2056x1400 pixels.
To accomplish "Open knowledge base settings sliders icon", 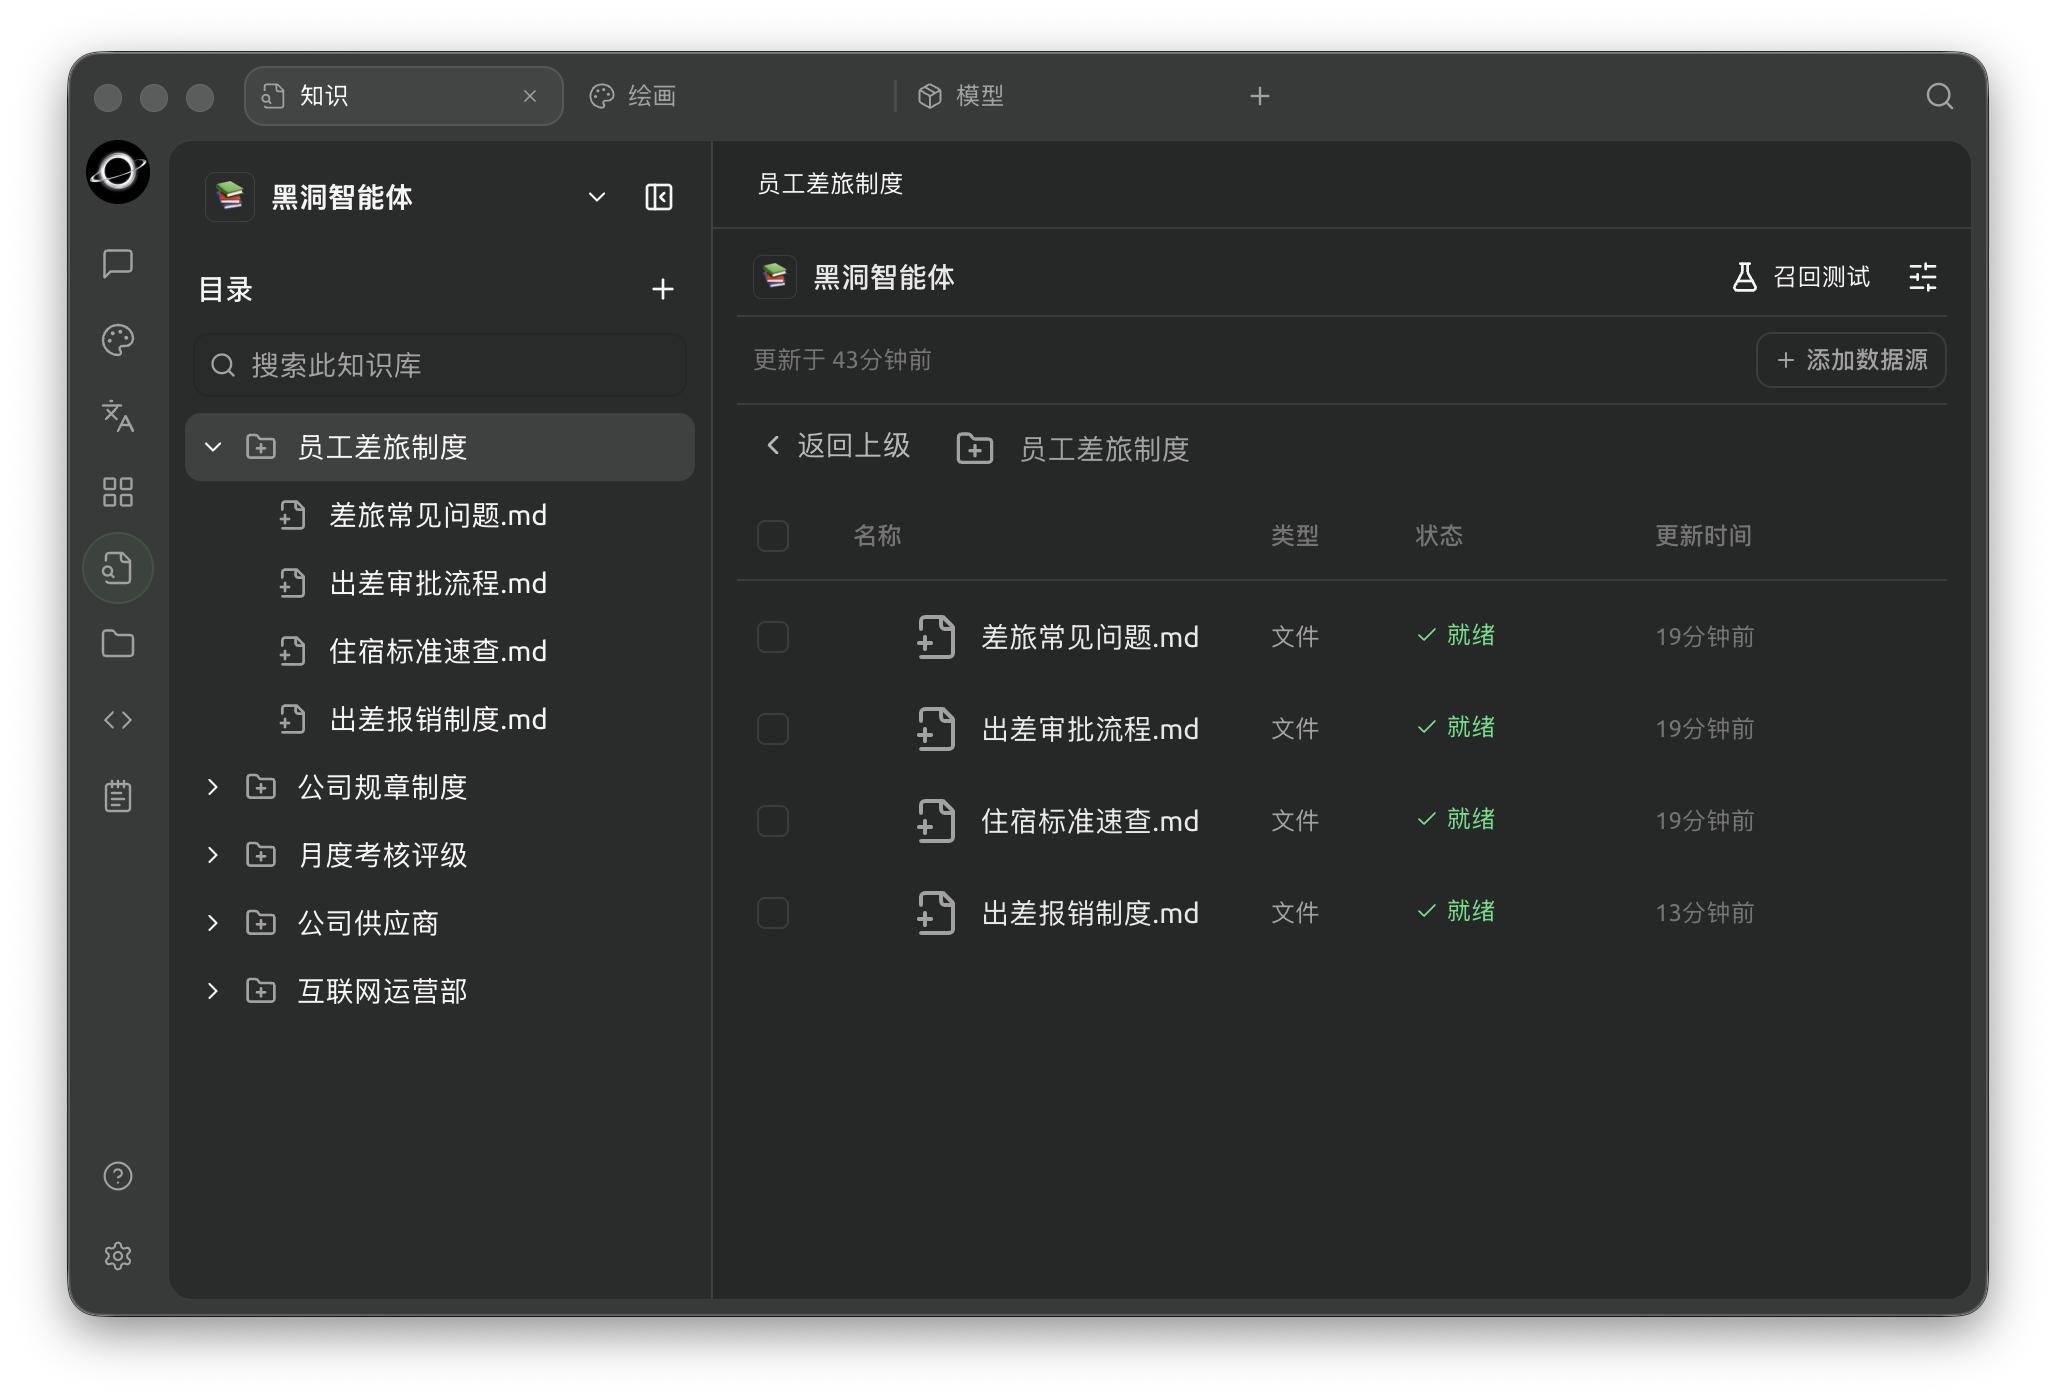I will (1923, 277).
